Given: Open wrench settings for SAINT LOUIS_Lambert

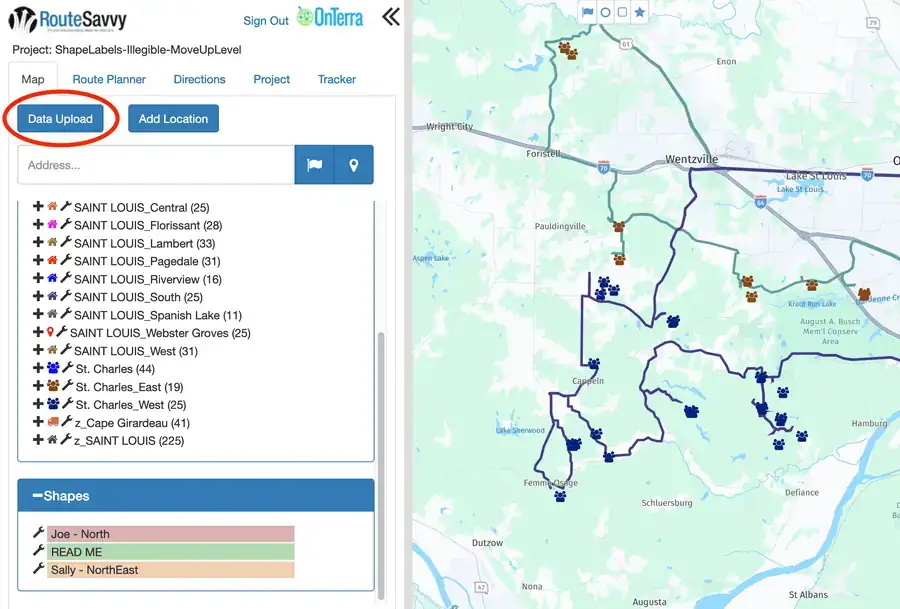Looking at the screenshot, I should [65, 242].
